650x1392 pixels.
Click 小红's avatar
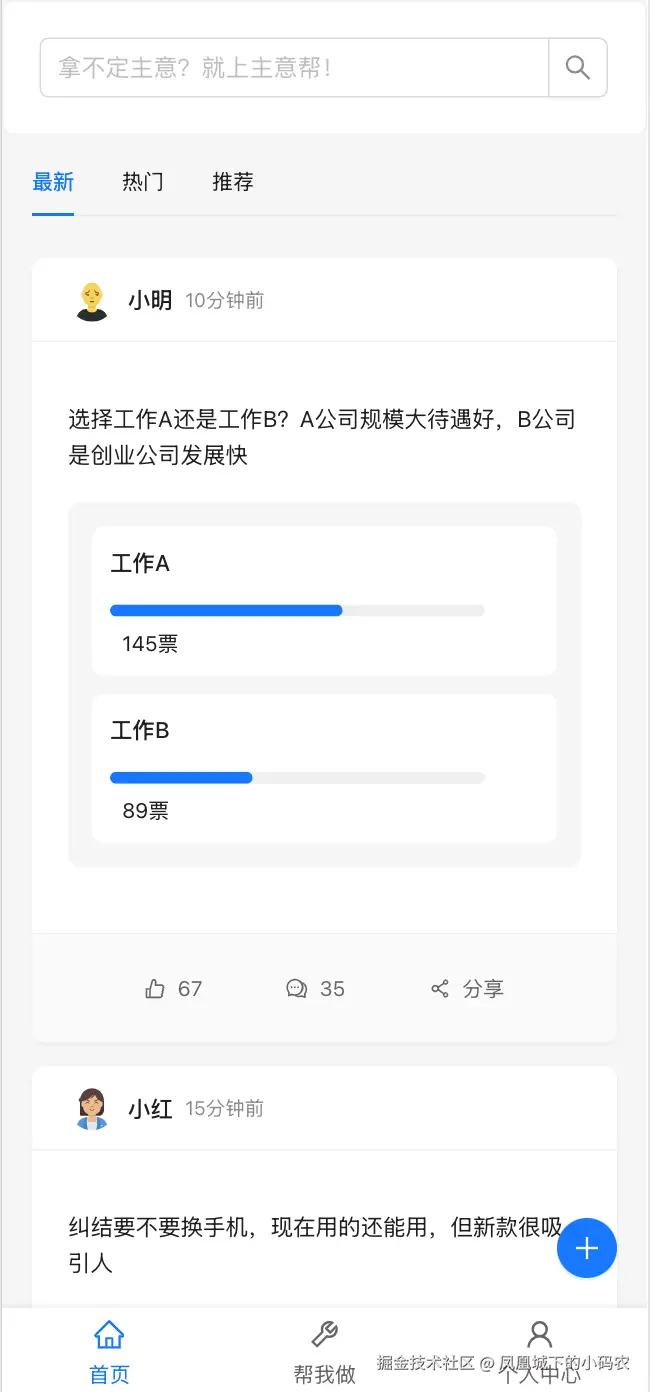92,1108
